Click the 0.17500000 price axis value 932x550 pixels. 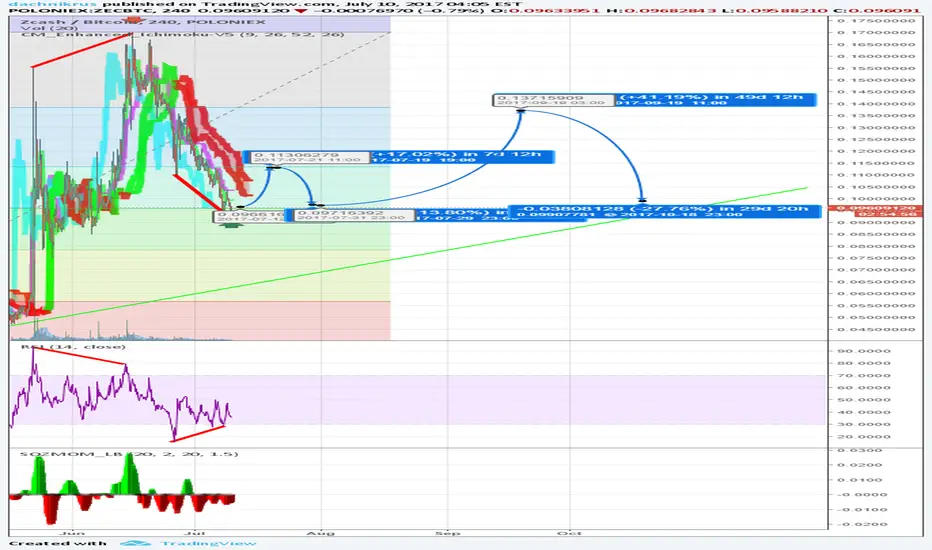(876, 21)
